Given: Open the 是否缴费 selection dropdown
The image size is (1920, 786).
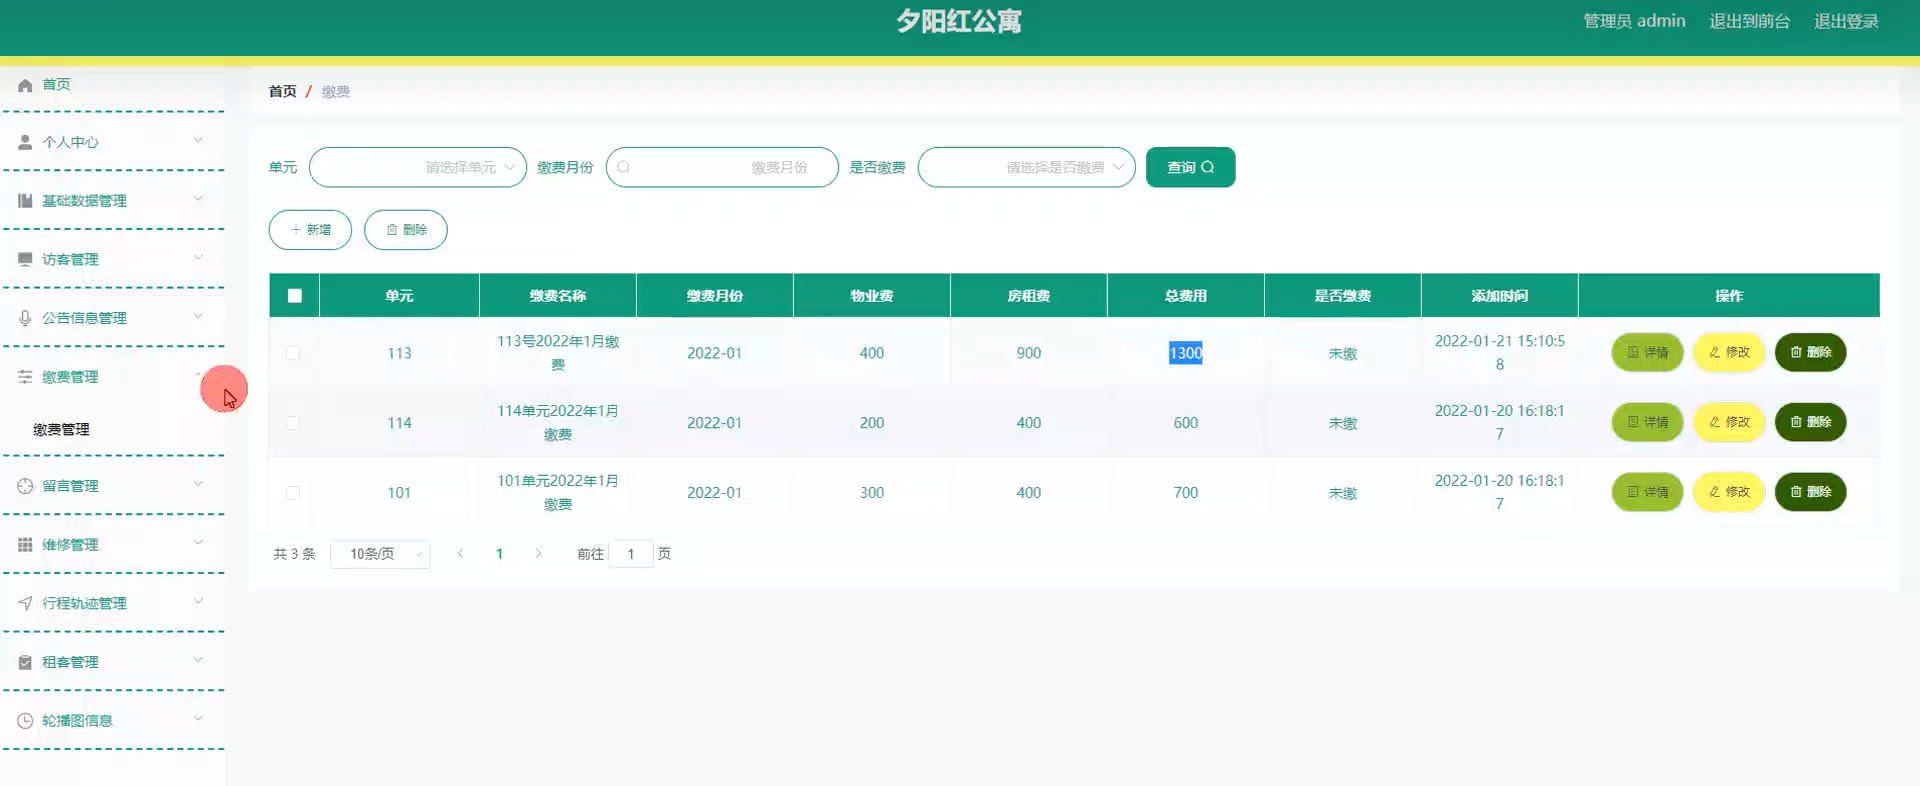Looking at the screenshot, I should coord(1027,167).
